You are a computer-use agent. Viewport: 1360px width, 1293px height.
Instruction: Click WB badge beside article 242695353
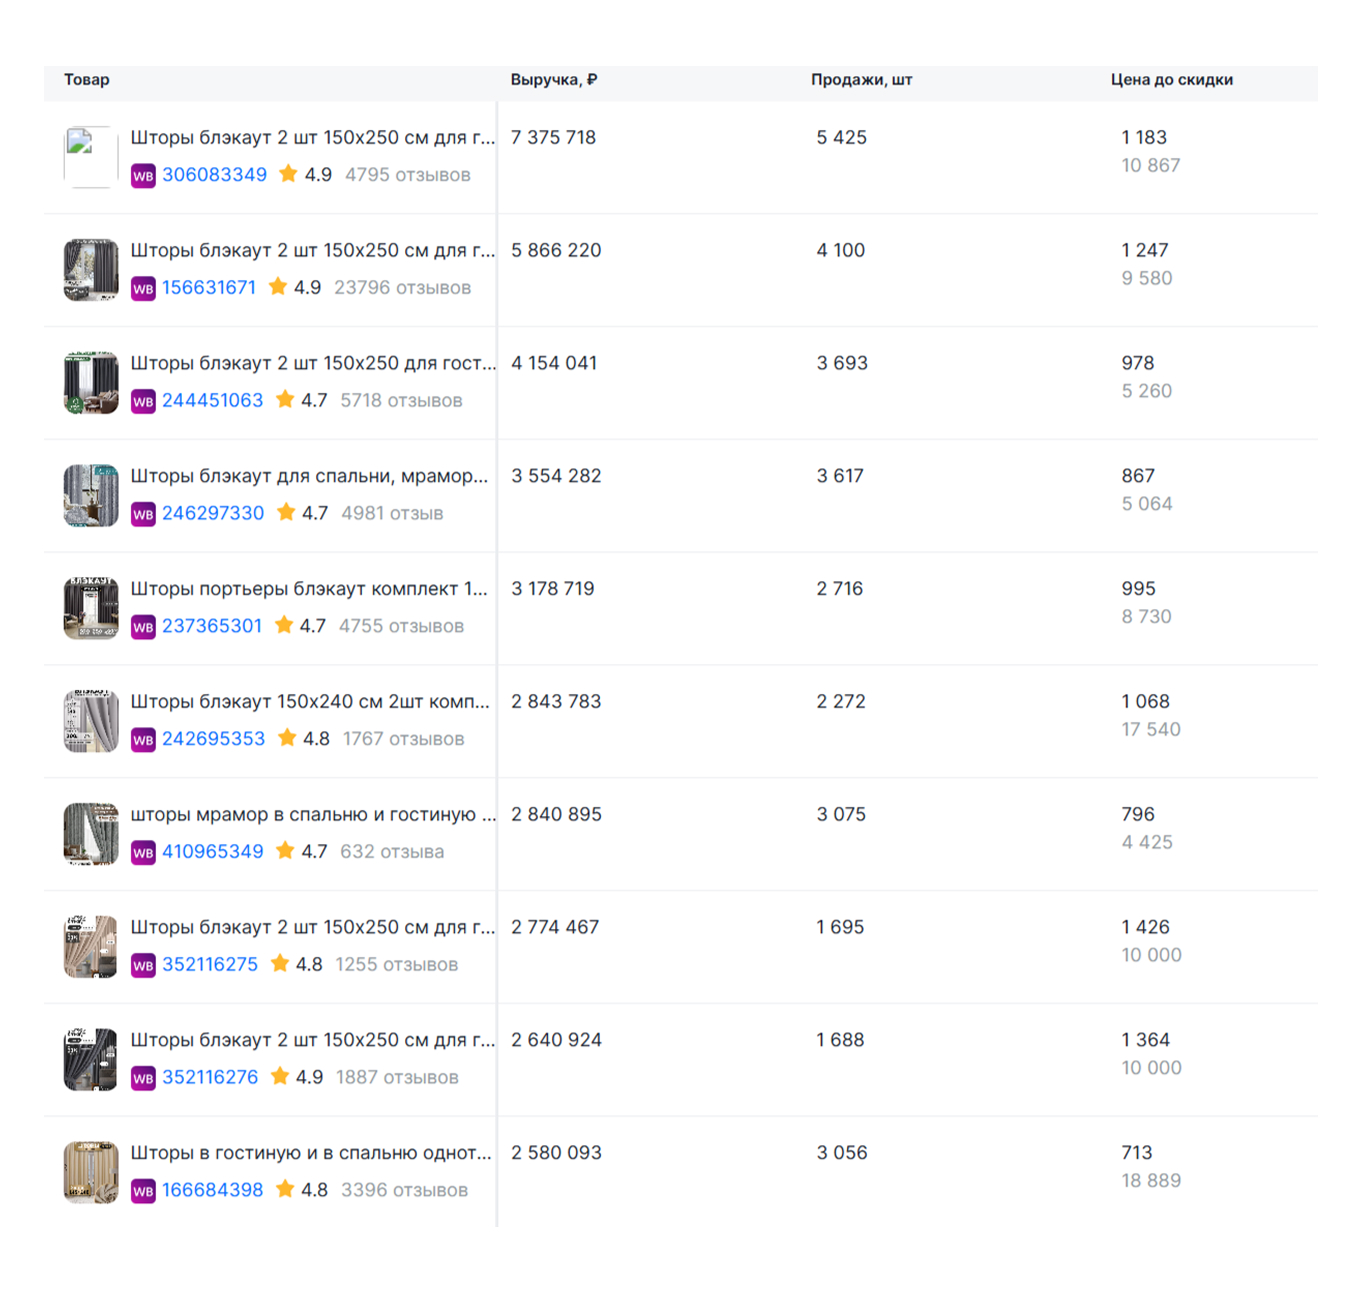[143, 740]
